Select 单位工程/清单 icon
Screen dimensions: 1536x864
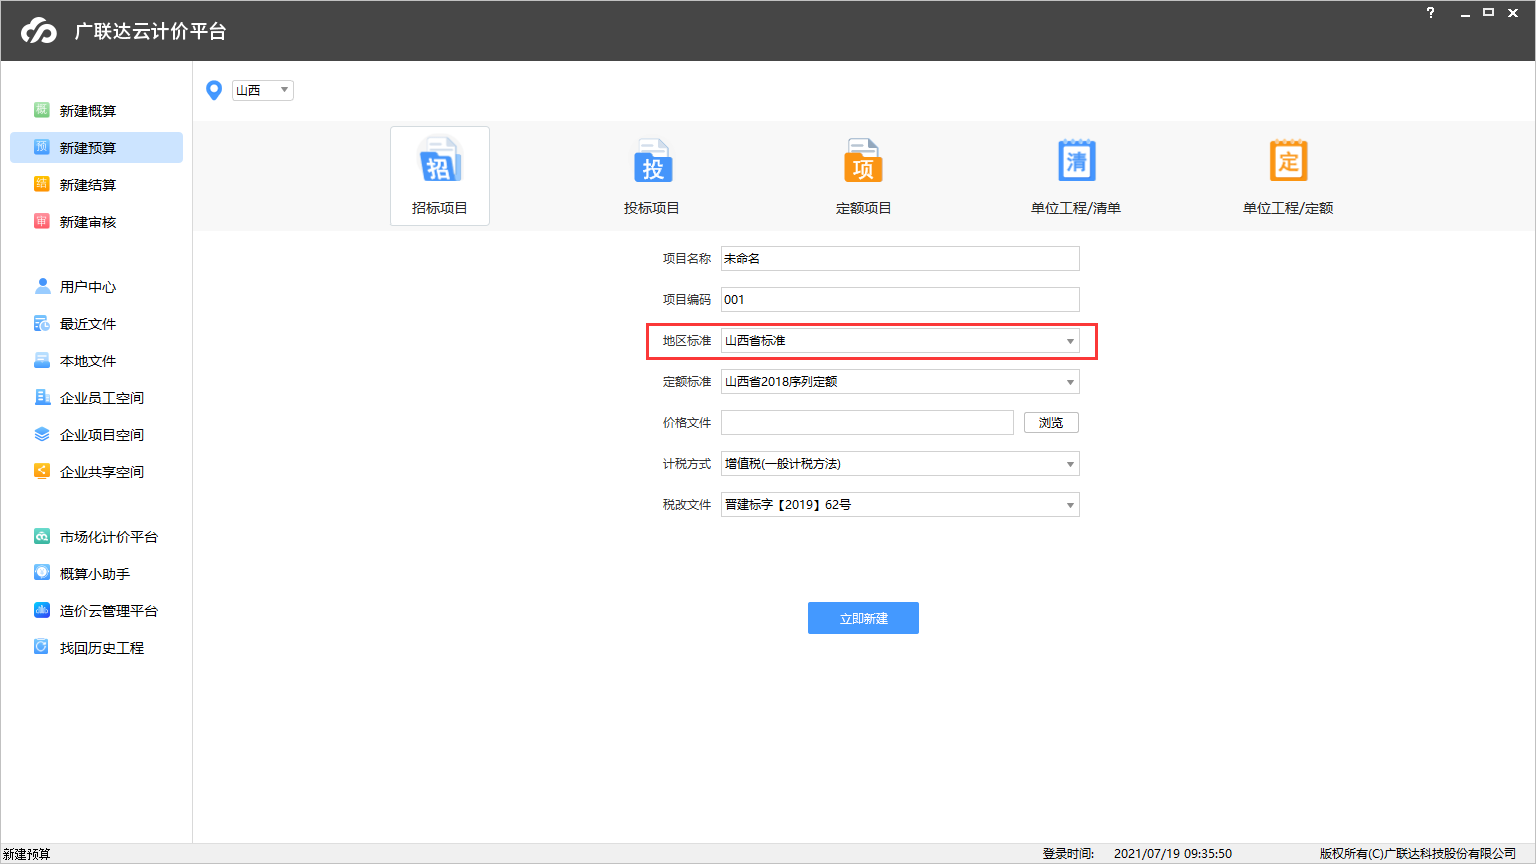coord(1077,160)
